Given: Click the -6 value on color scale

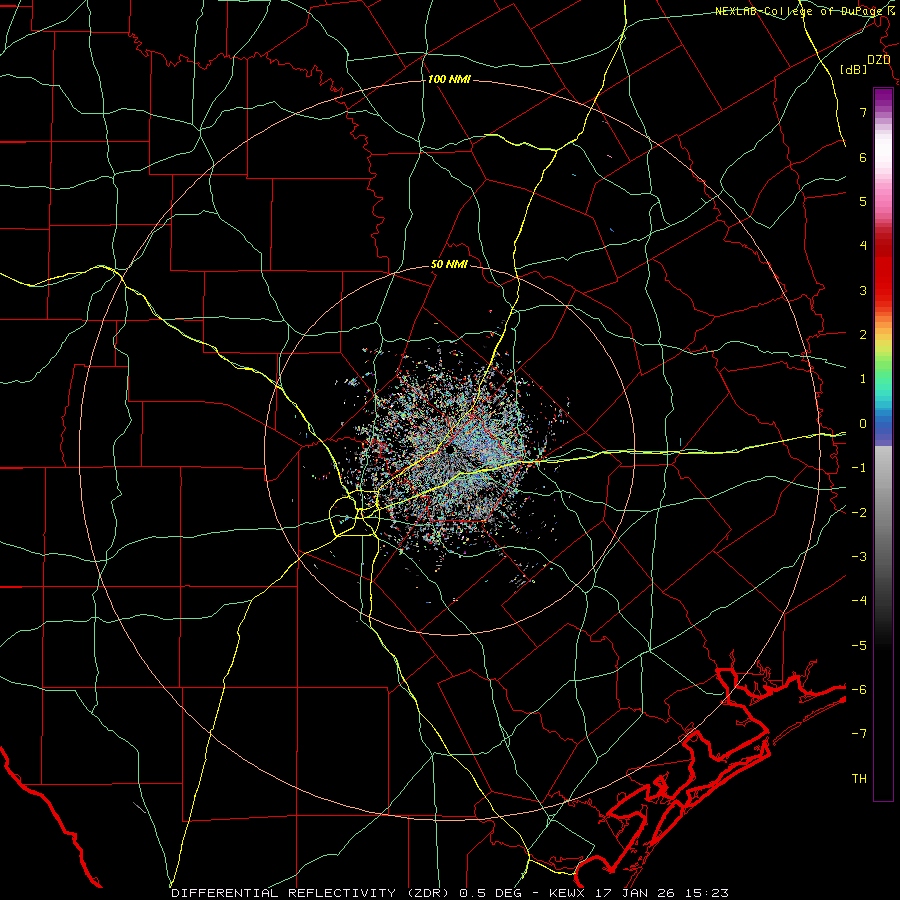Looking at the screenshot, I should (859, 690).
